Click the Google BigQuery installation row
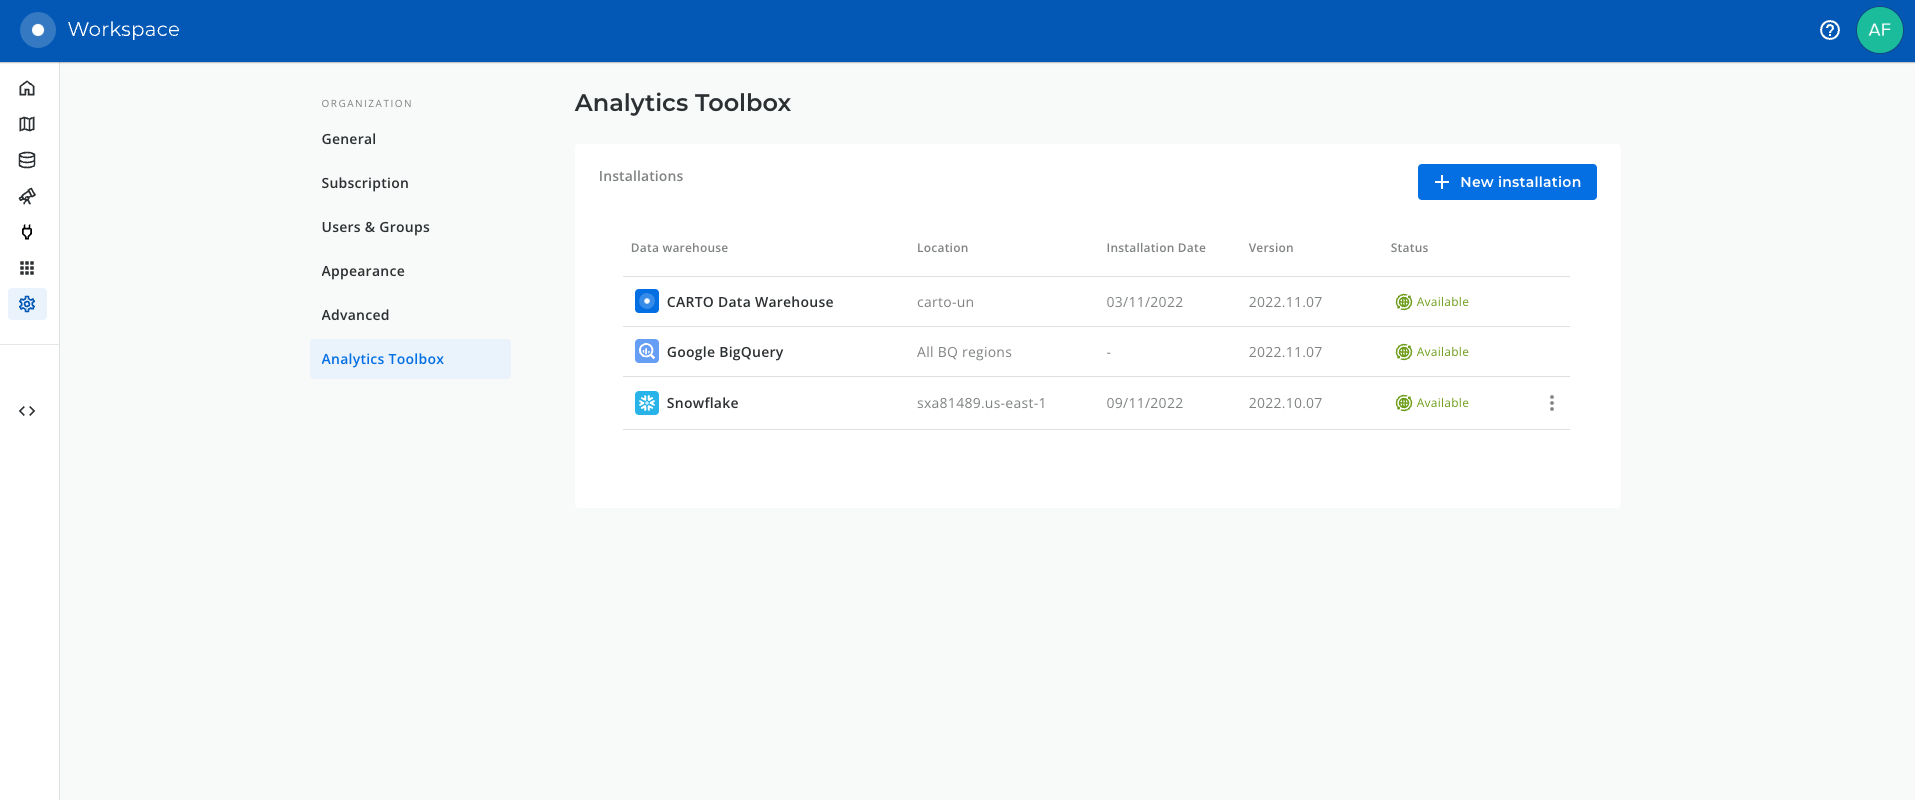This screenshot has width=1915, height=800. tap(724, 352)
